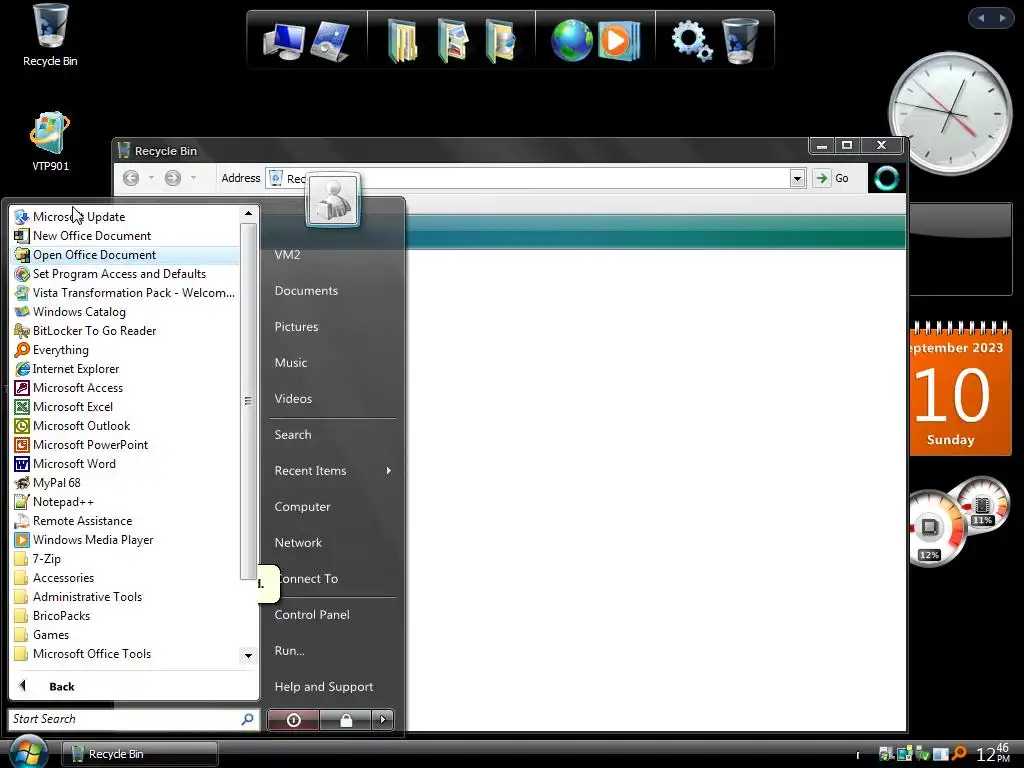Open the music folder icon in dock
The image size is (1024, 768).
pos(500,41)
